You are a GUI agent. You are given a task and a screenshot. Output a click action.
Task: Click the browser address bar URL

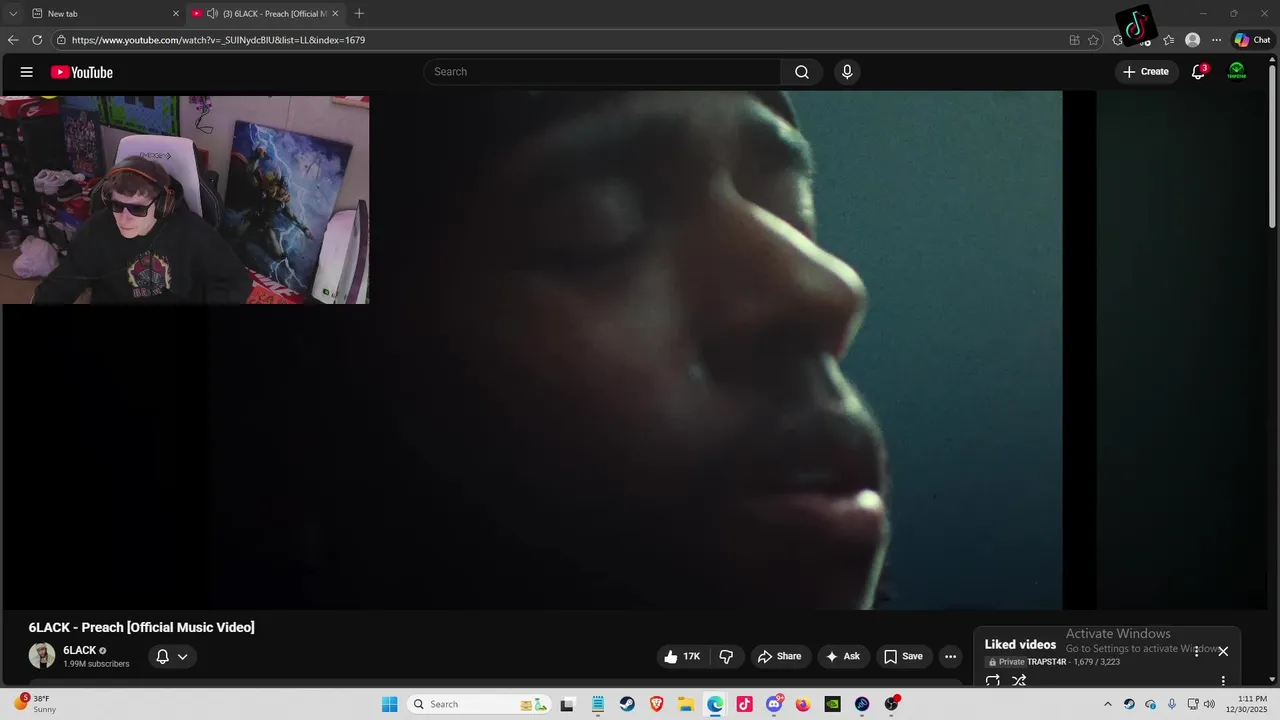coord(218,40)
